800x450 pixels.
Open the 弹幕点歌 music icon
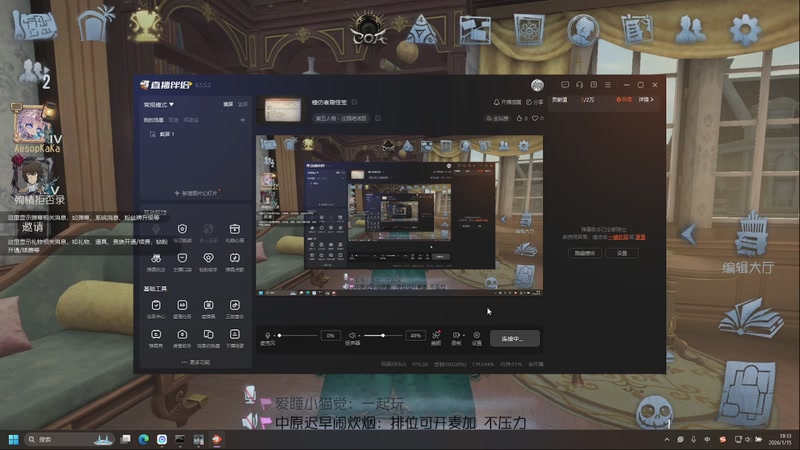pos(235,258)
